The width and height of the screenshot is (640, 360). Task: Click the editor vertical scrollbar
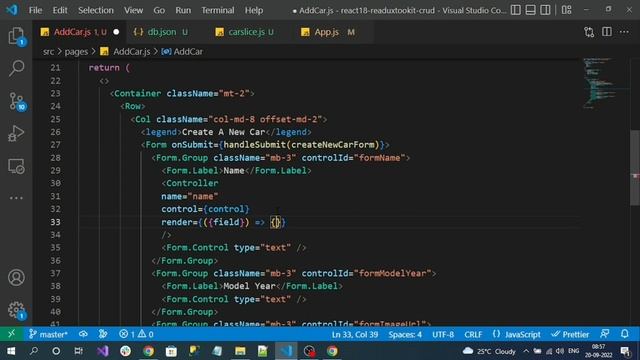[x=635, y=168]
